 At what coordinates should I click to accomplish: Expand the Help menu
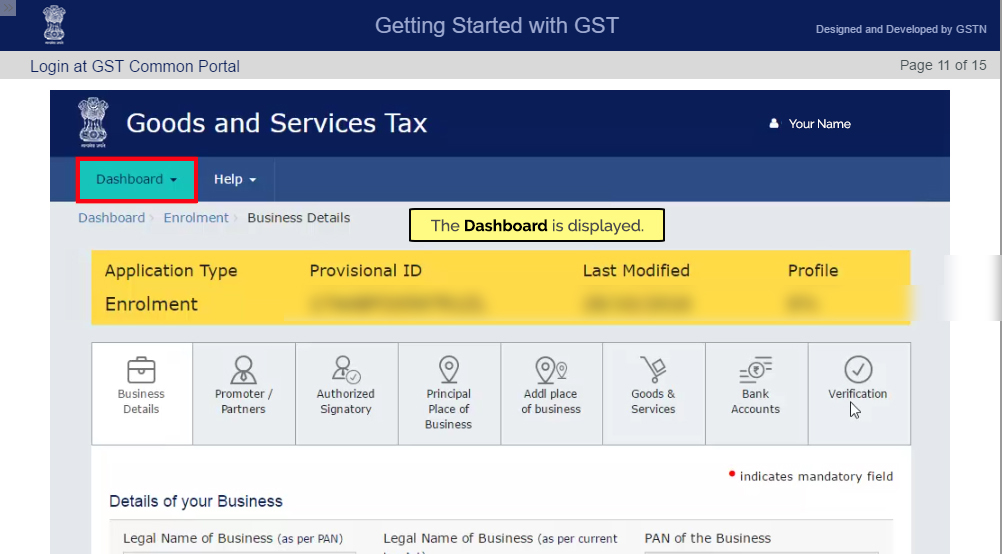(x=235, y=180)
